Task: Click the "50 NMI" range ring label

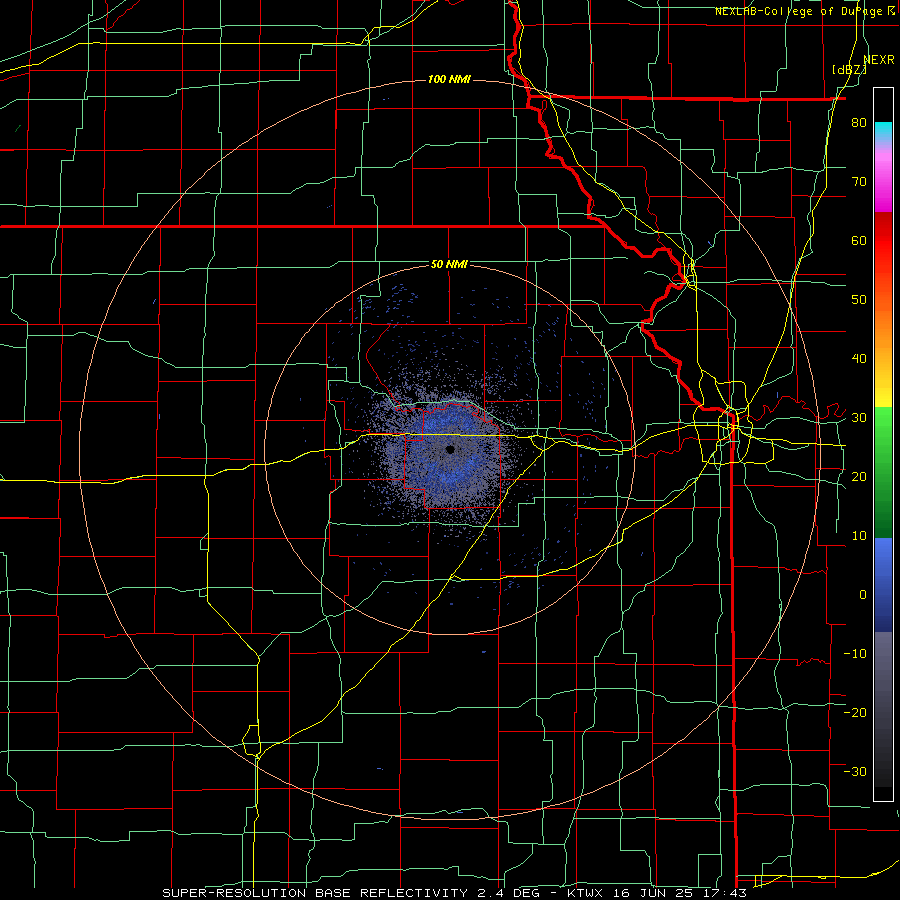Action: click(x=449, y=265)
